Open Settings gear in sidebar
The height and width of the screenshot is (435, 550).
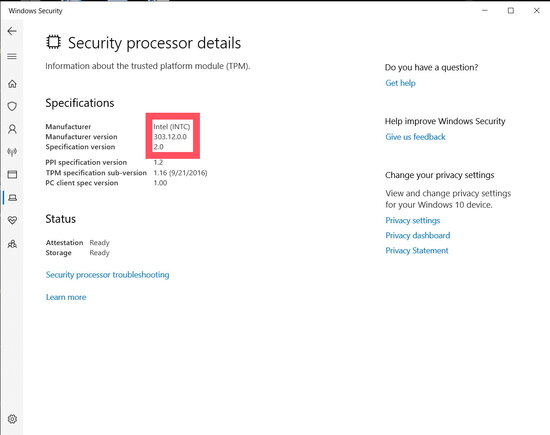[x=12, y=419]
